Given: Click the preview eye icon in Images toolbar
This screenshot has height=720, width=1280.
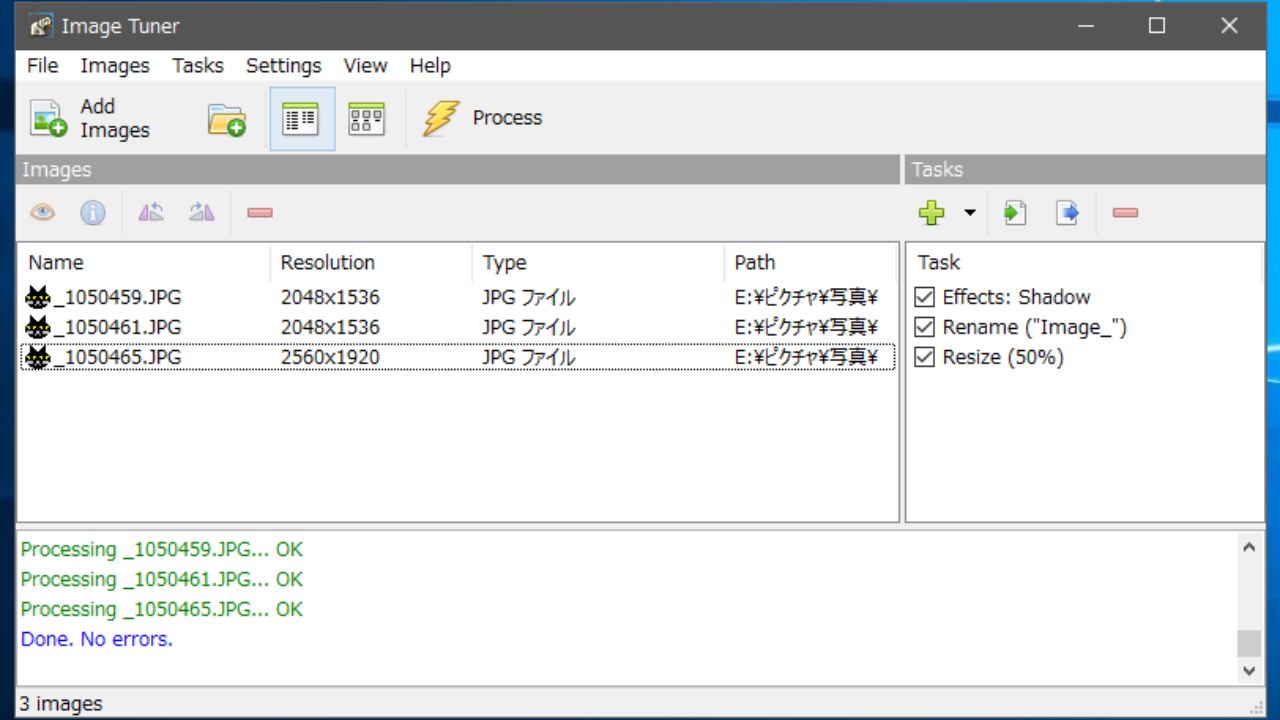Looking at the screenshot, I should (x=42, y=212).
